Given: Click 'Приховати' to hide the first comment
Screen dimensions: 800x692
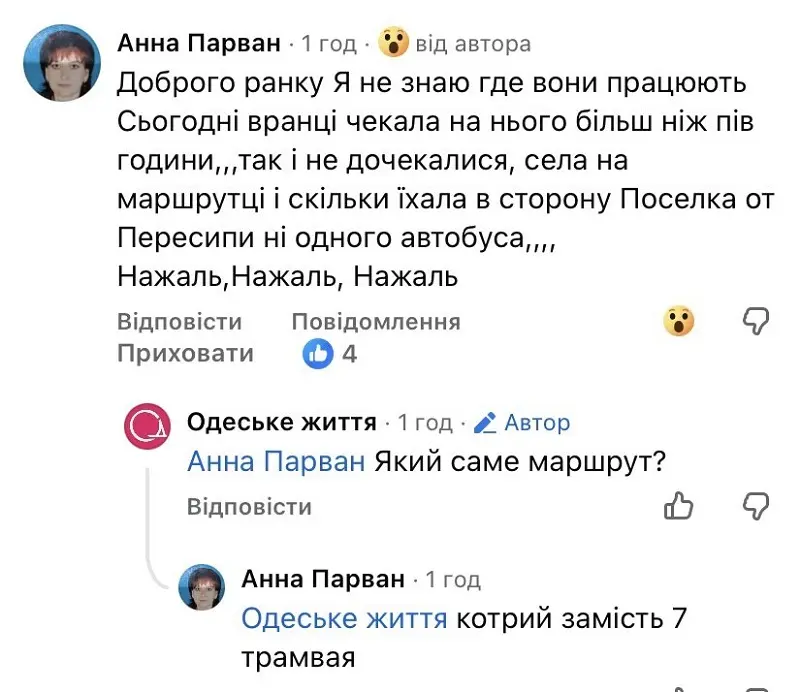Looking at the screenshot, I should pos(185,354).
